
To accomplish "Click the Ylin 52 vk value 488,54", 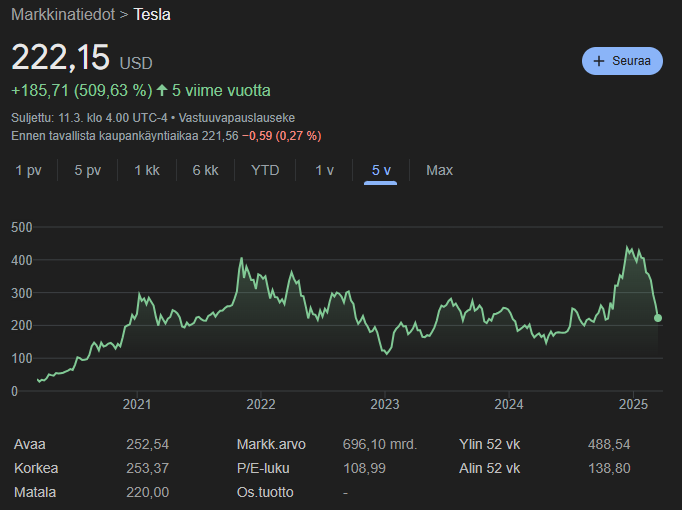I will (609, 444).
